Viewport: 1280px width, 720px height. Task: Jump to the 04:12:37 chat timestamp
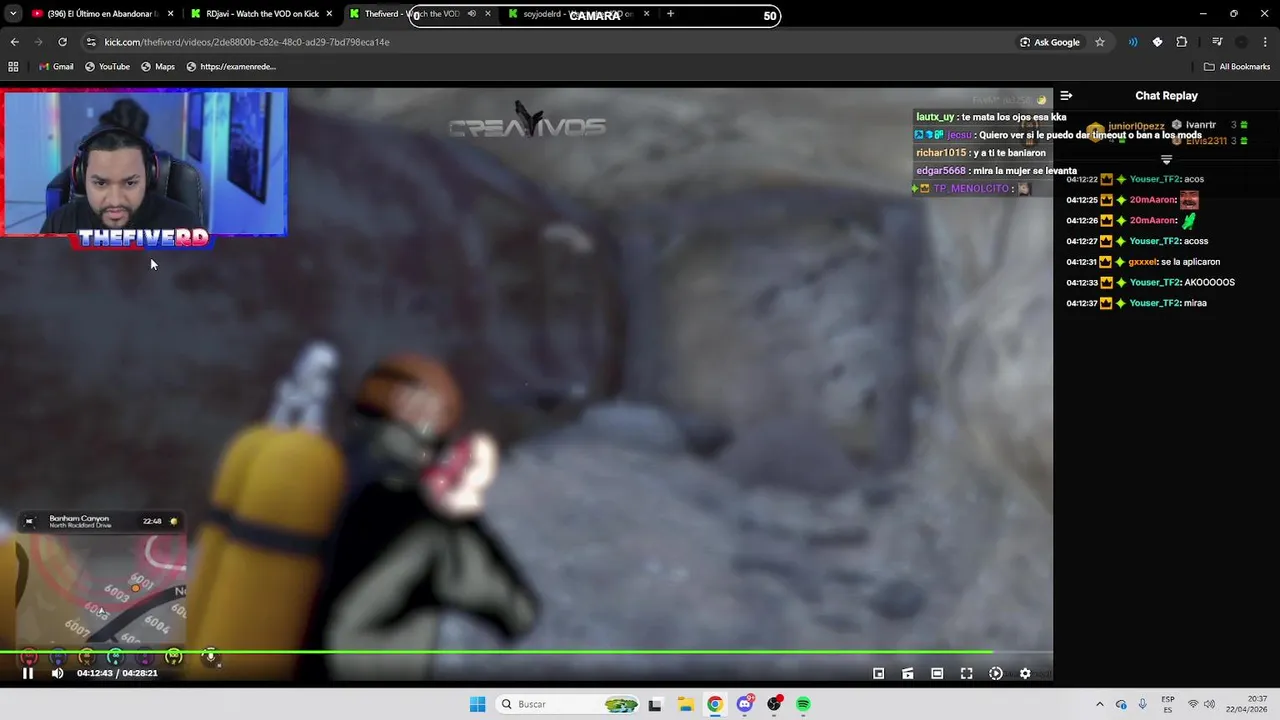pos(1082,303)
